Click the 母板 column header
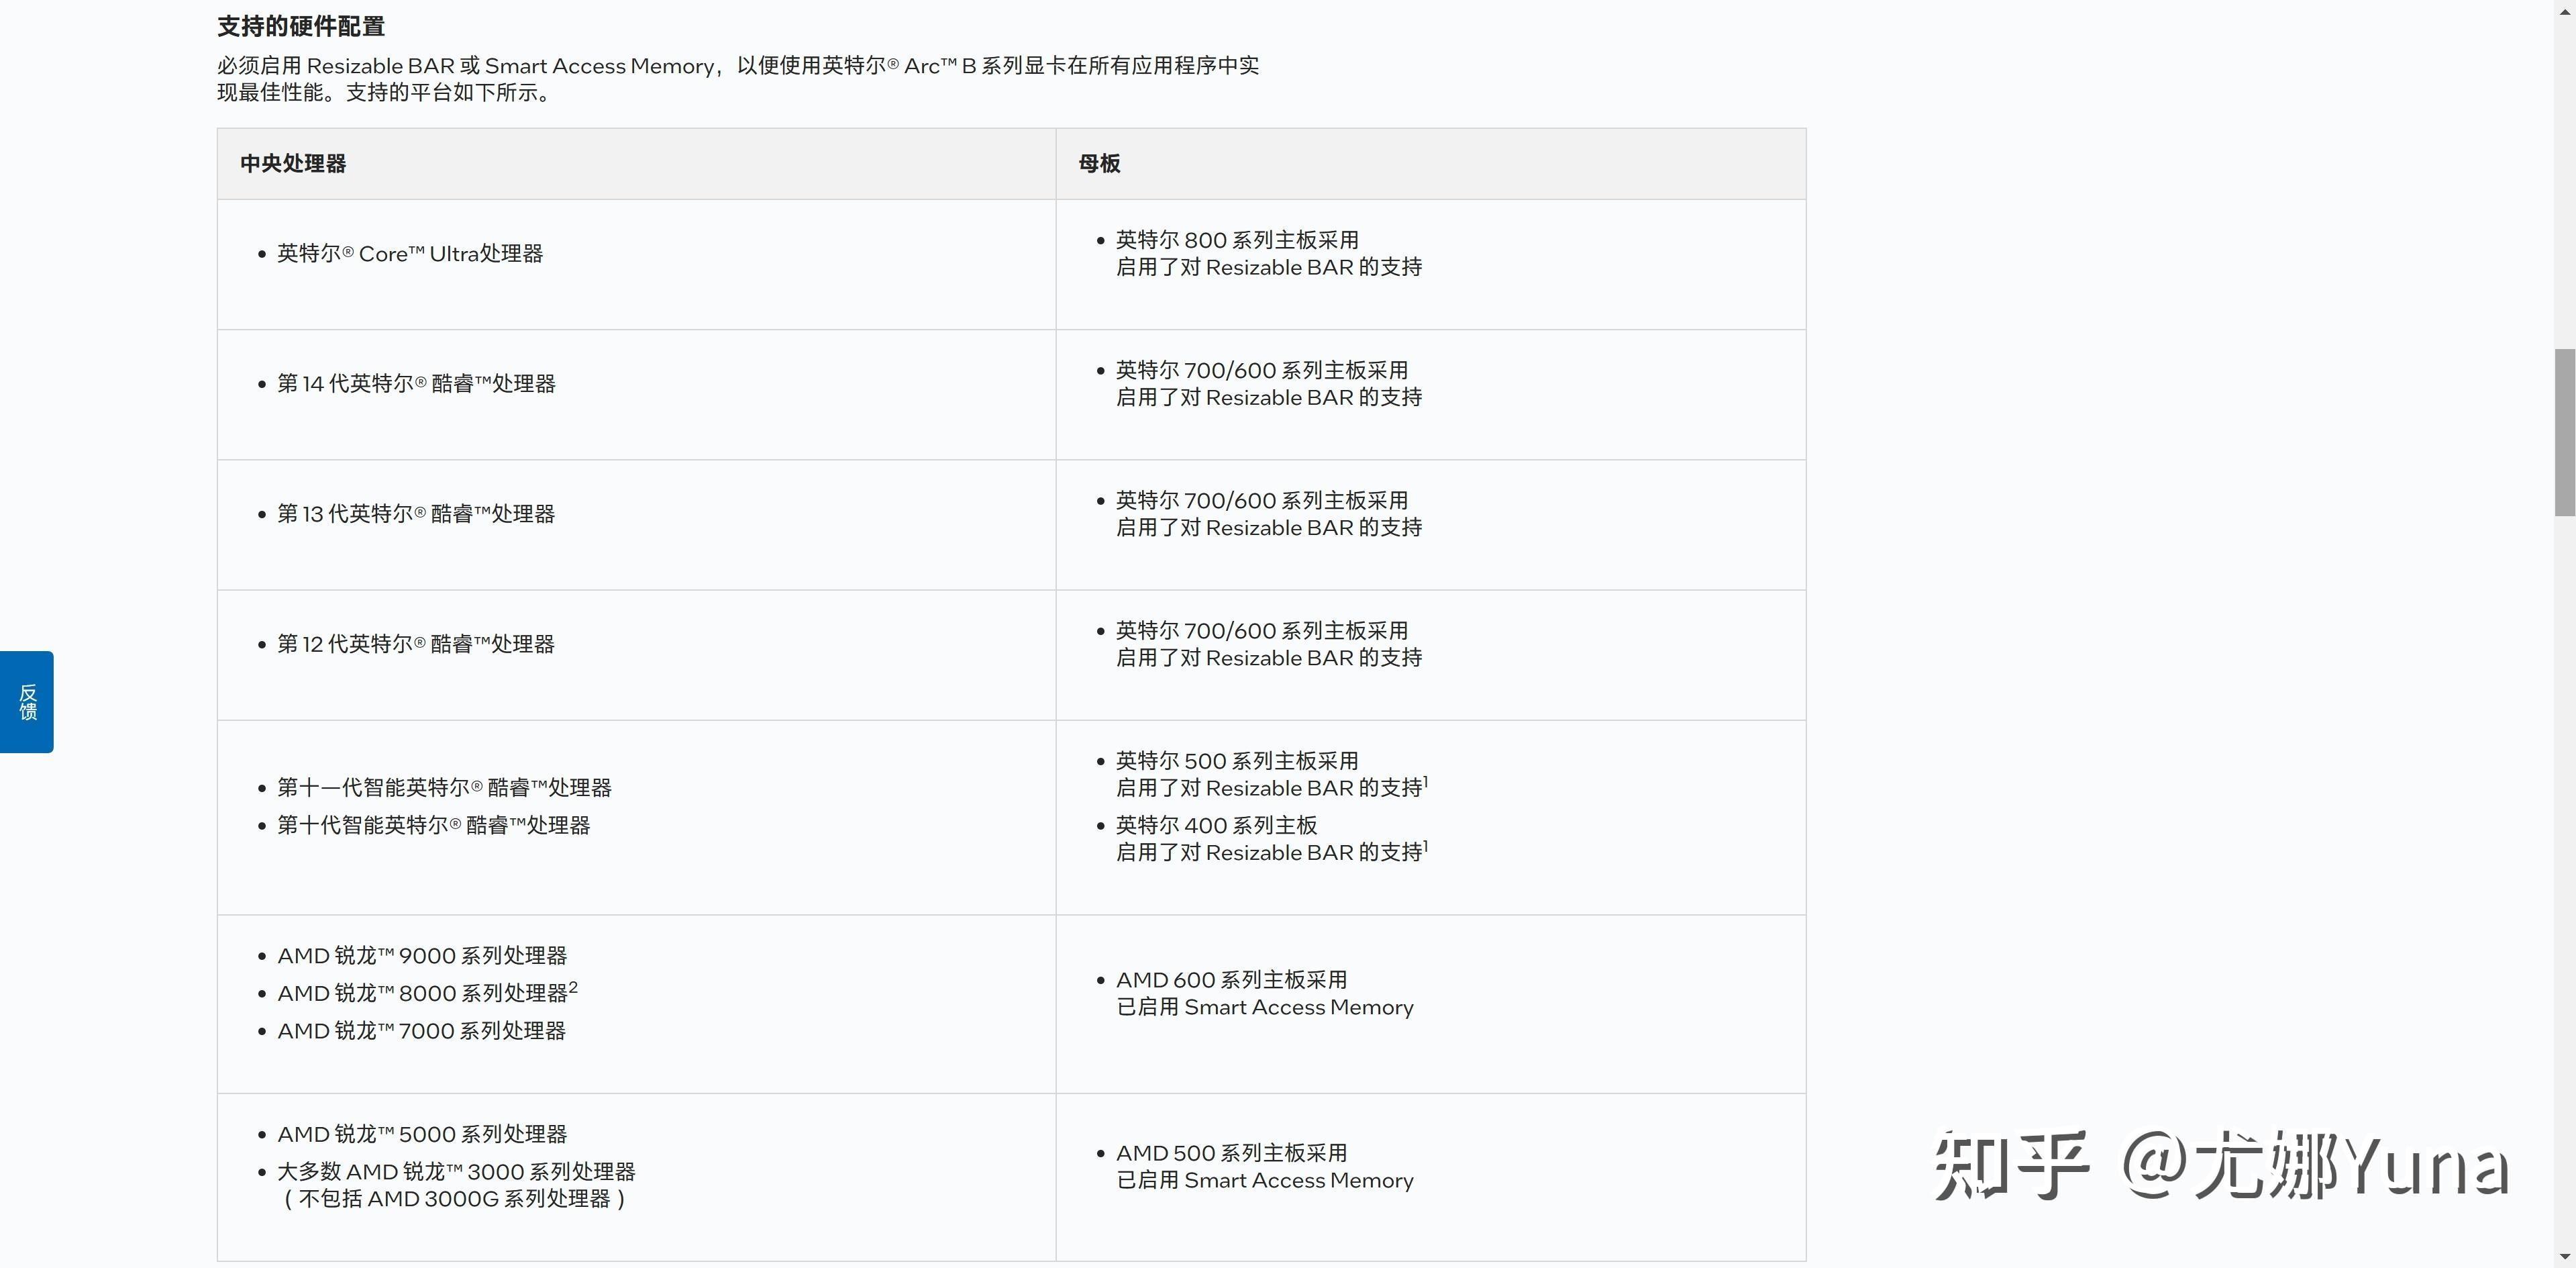 [x=1099, y=163]
